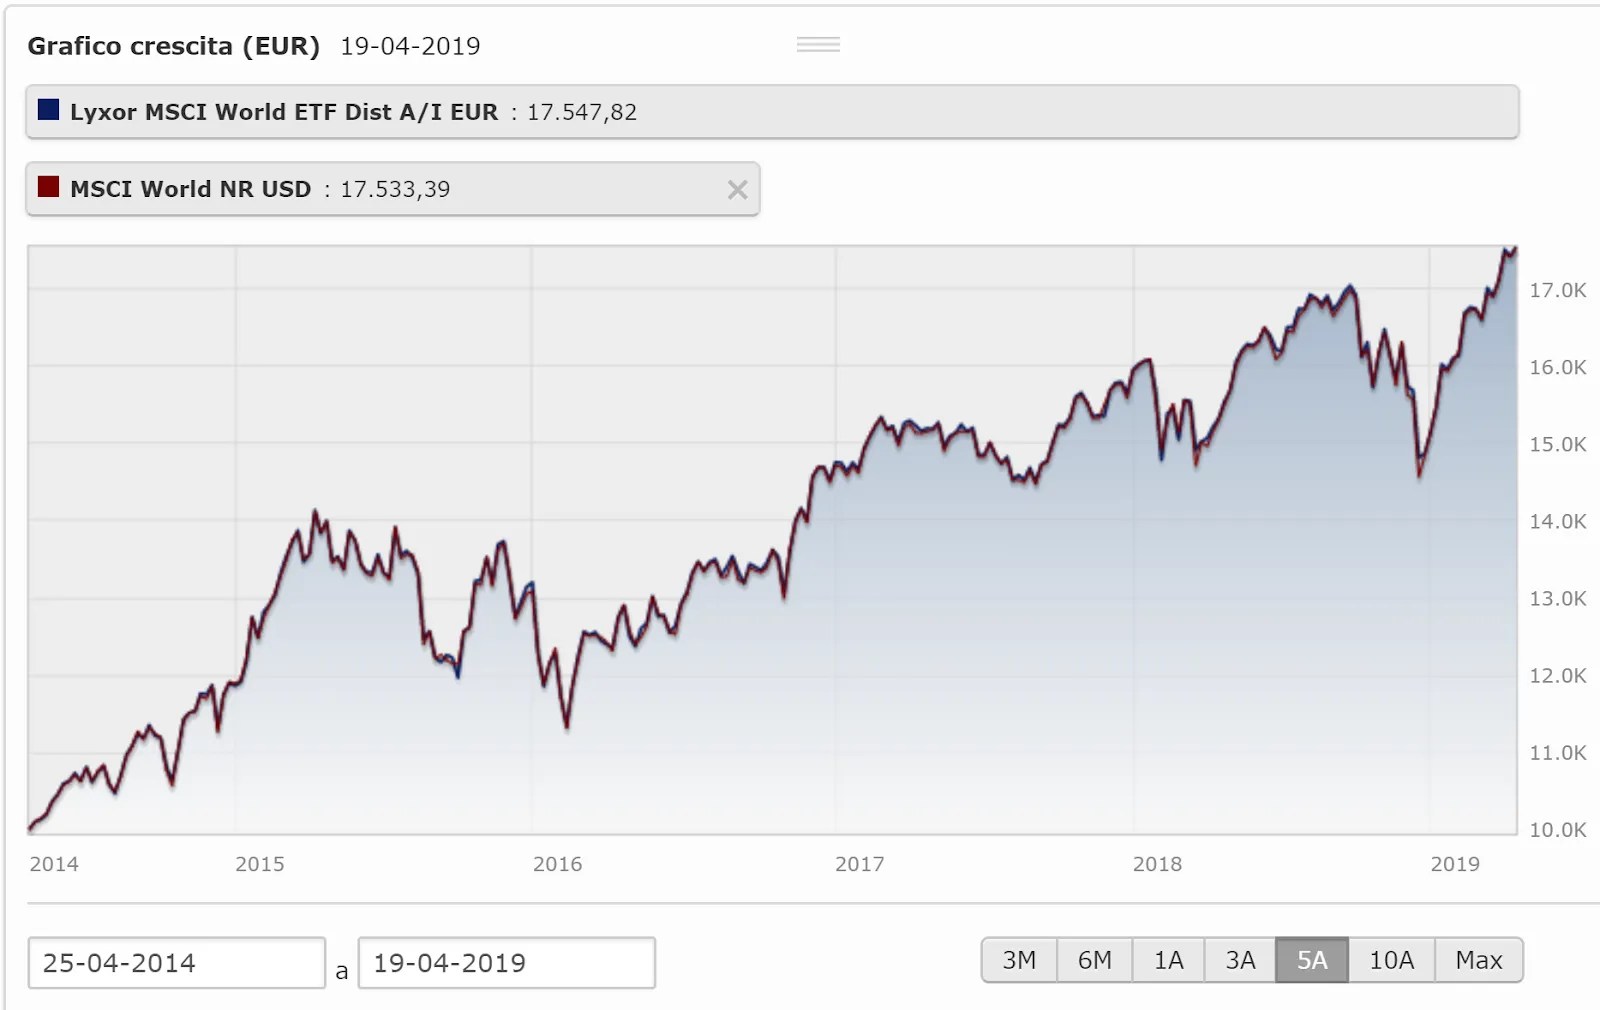Switch the chart to the 1A period
1600x1010 pixels.
point(1168,960)
